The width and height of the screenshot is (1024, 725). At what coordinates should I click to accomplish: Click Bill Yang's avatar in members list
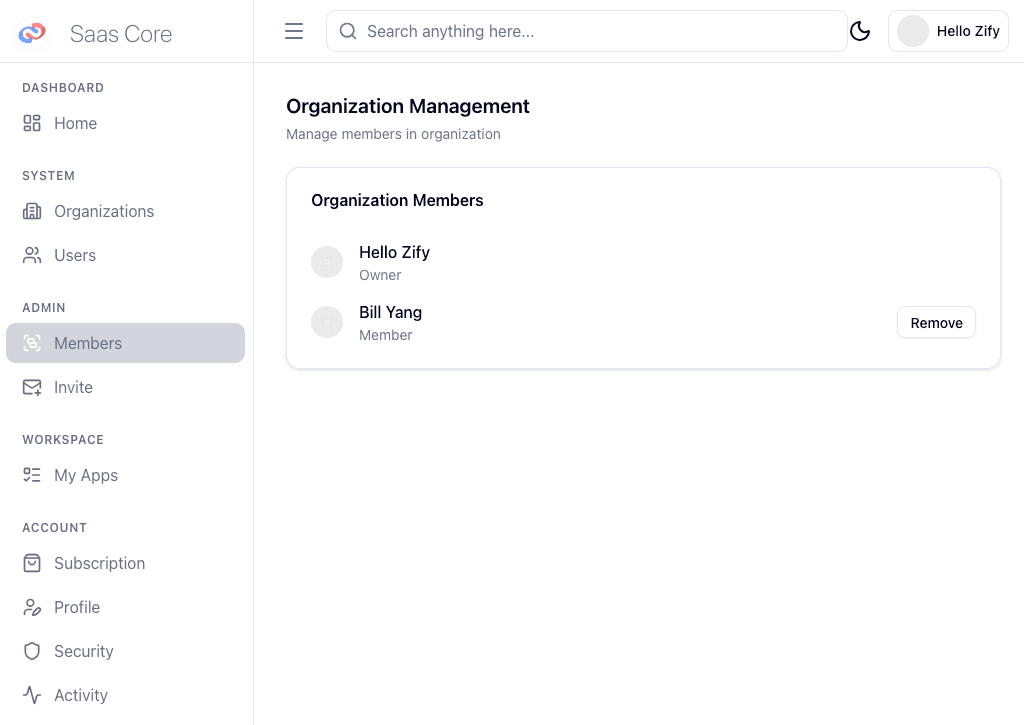327,322
